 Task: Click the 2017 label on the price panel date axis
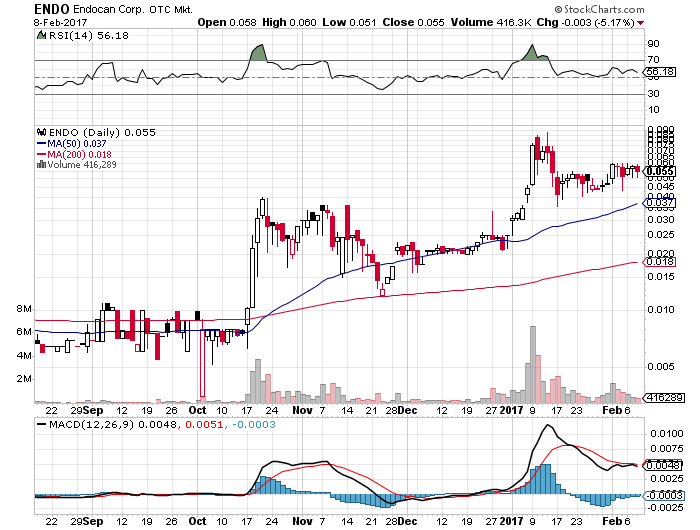point(511,410)
